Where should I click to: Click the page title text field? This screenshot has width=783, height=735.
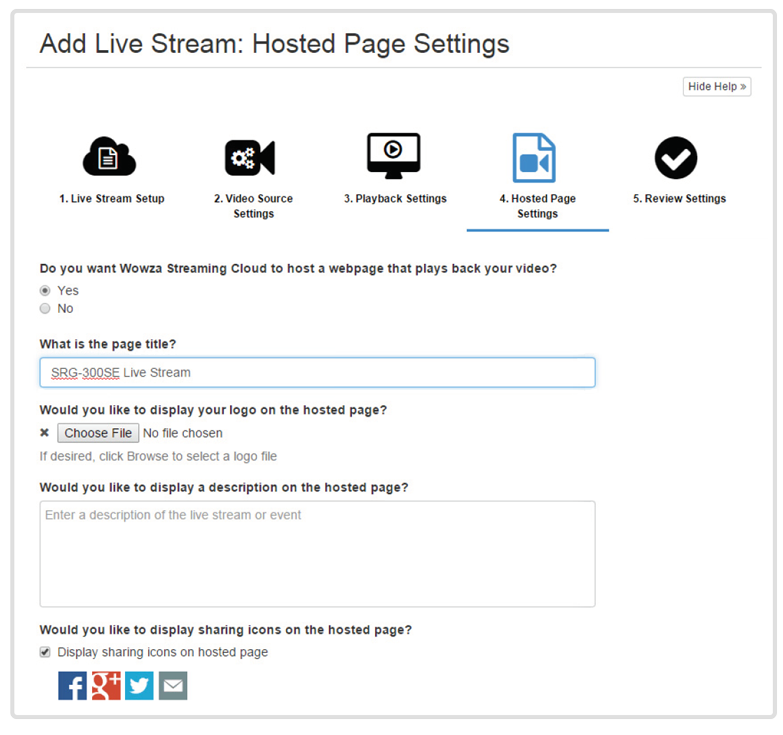click(x=317, y=372)
